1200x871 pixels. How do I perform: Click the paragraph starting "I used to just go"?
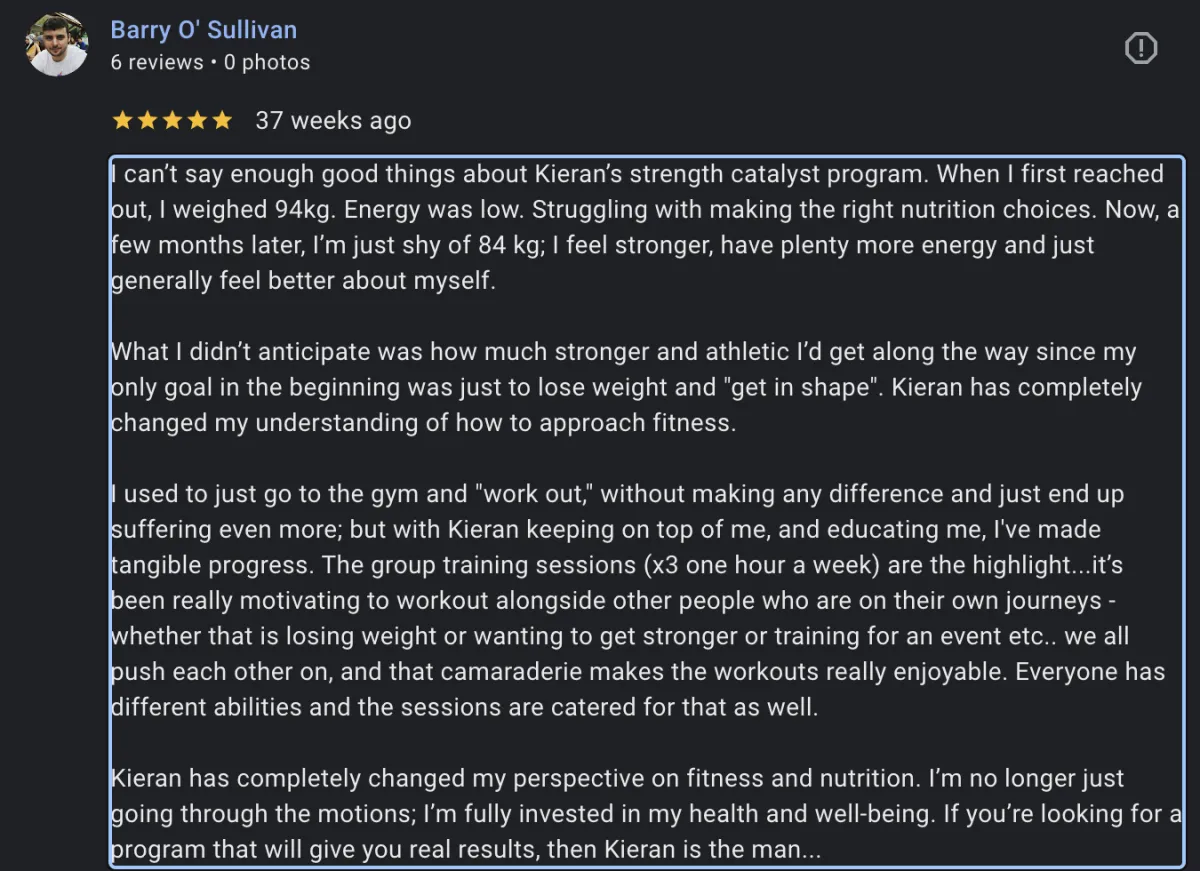[638, 600]
